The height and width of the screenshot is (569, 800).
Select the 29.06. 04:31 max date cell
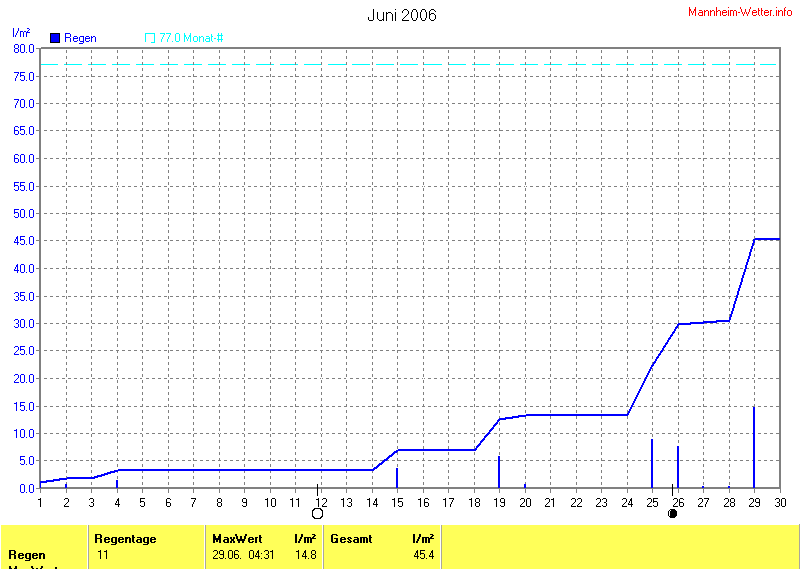point(242,554)
